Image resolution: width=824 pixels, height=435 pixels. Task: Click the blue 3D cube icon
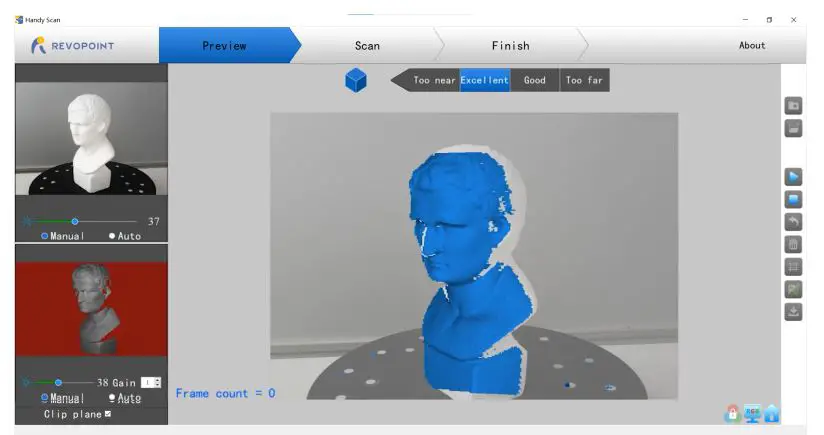tap(356, 80)
